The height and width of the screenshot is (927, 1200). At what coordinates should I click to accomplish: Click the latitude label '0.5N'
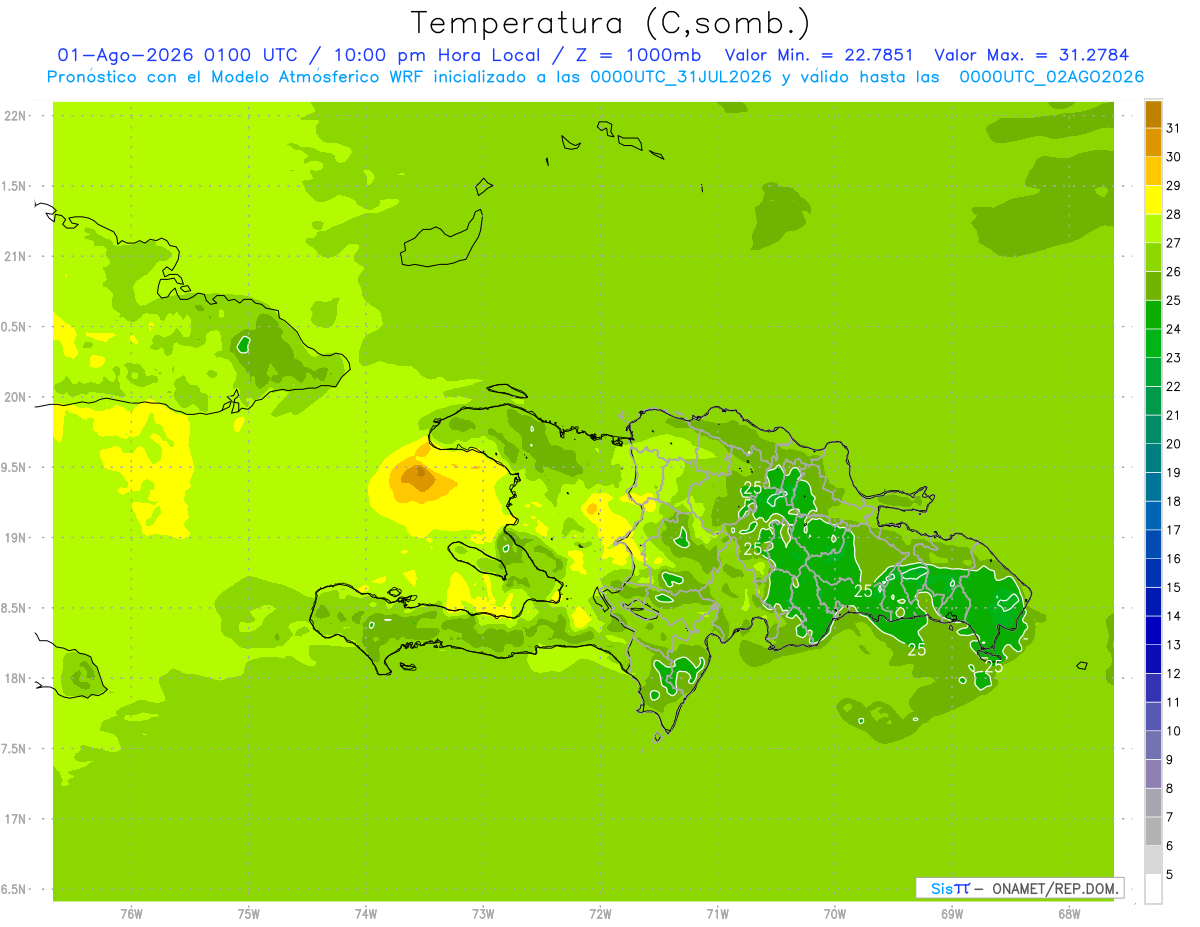point(15,327)
